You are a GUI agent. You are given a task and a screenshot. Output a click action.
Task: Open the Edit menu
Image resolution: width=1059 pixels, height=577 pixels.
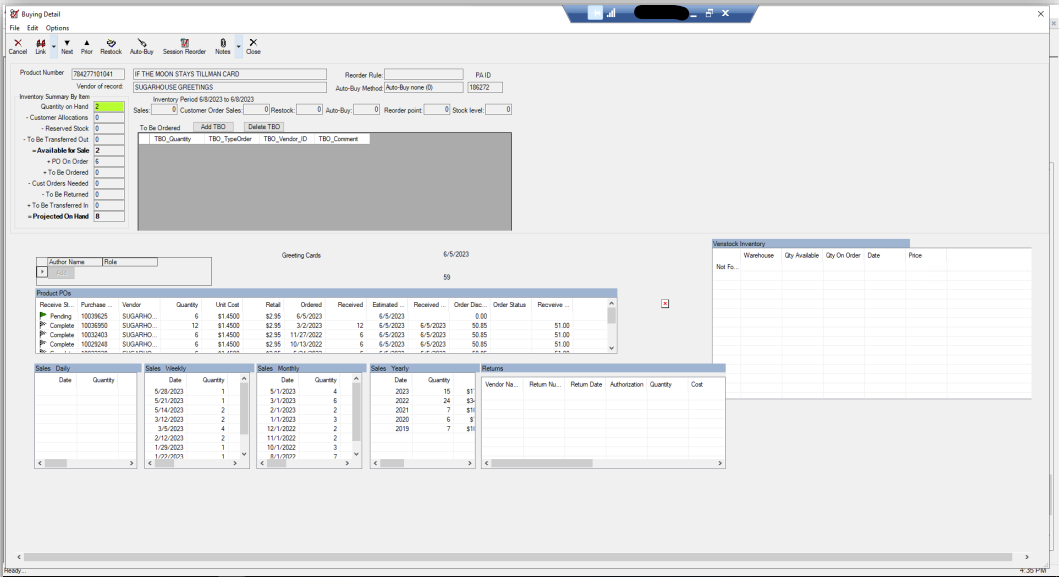[x=32, y=28]
